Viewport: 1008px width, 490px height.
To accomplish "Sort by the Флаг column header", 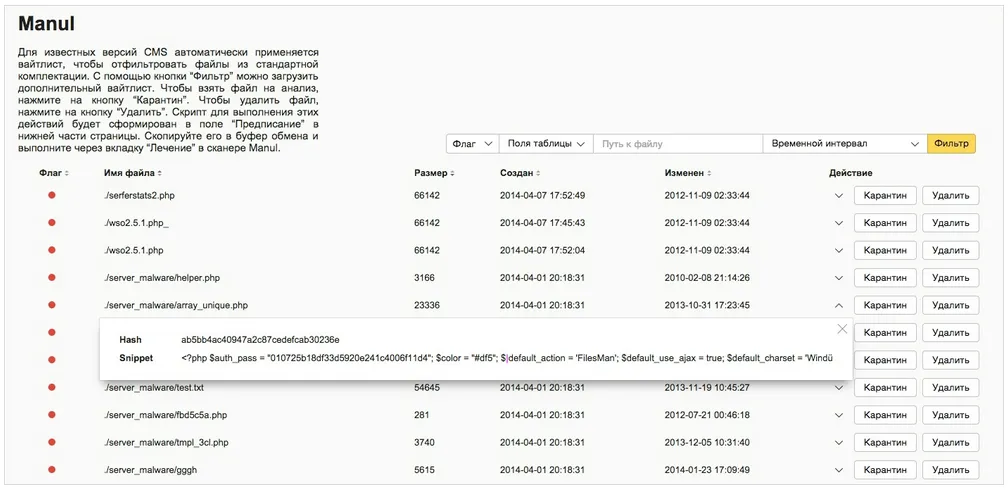I will [54, 173].
